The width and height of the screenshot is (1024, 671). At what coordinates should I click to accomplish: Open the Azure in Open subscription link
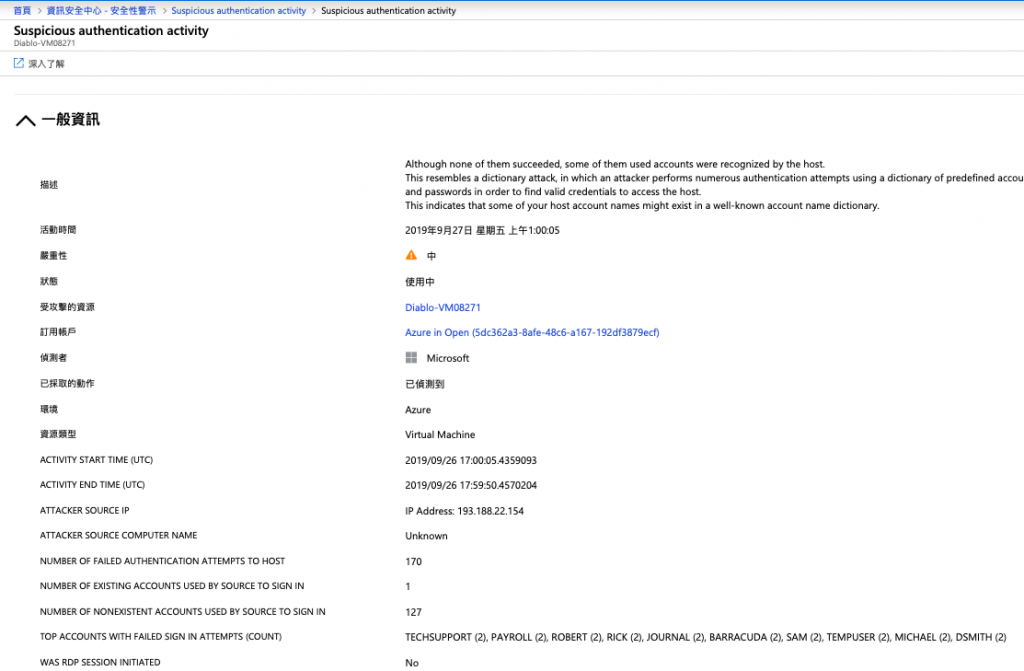[532, 333]
